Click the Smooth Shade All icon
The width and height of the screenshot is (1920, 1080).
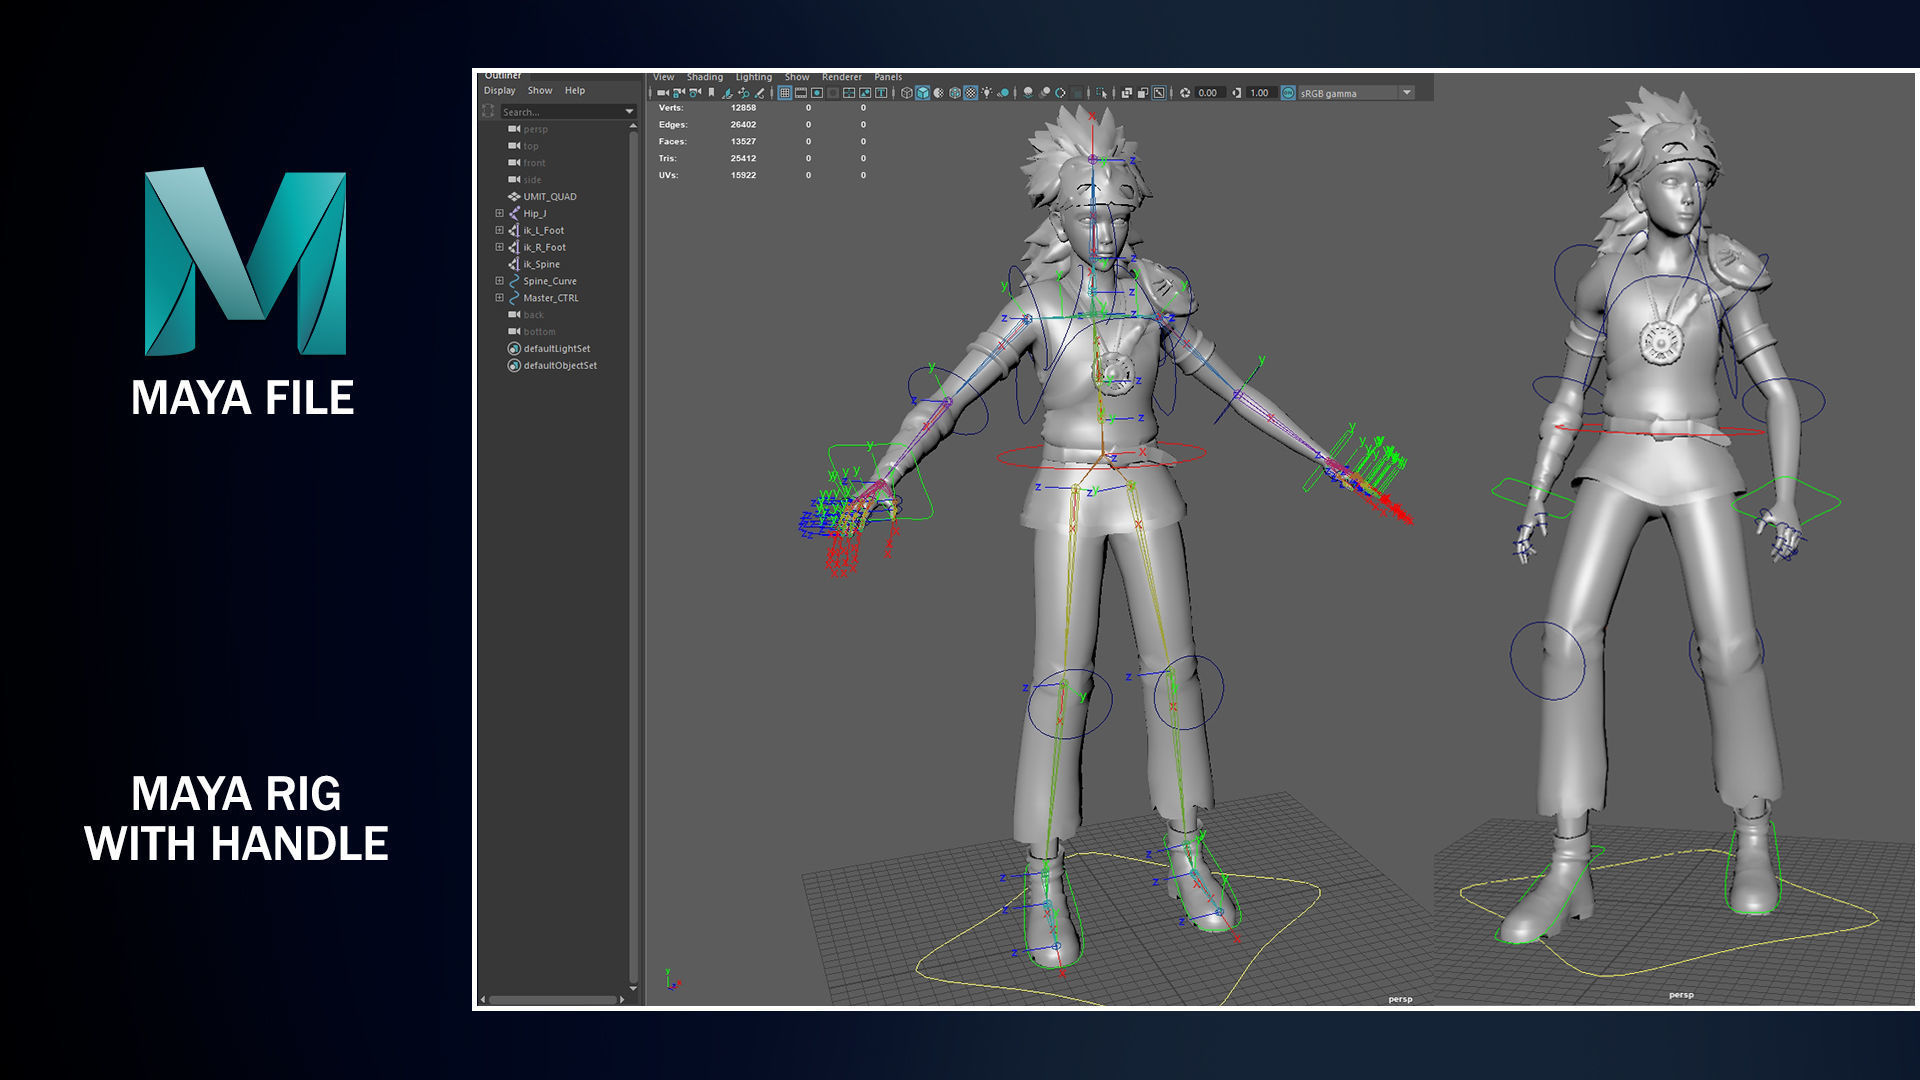(x=923, y=92)
